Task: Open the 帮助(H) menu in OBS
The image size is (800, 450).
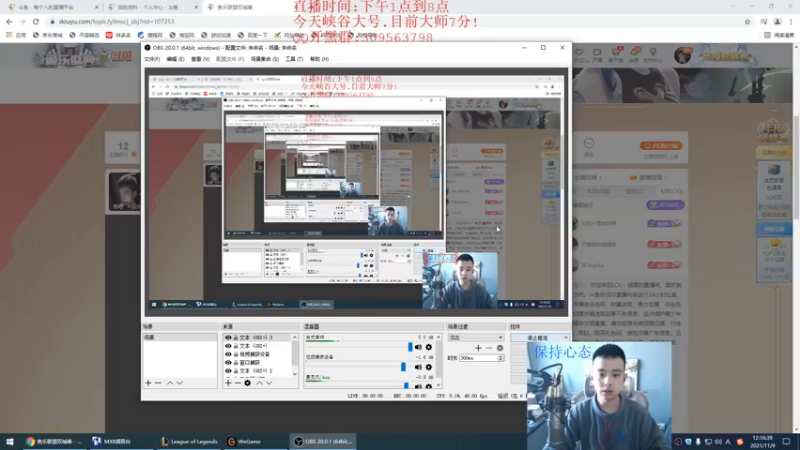Action: pos(319,59)
